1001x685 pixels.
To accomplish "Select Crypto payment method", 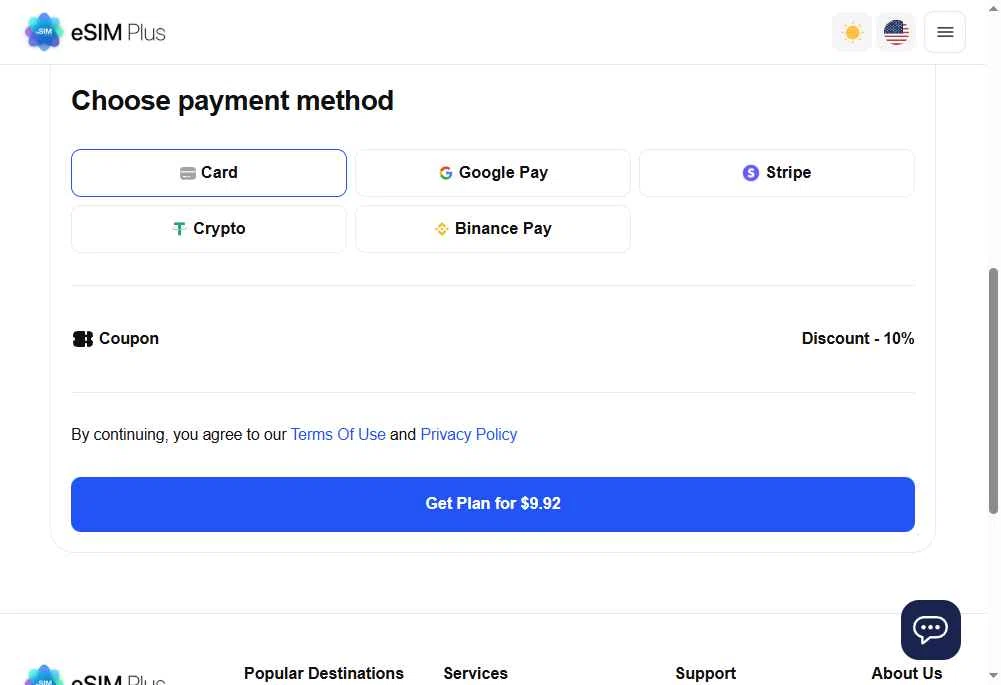I will click(x=209, y=229).
